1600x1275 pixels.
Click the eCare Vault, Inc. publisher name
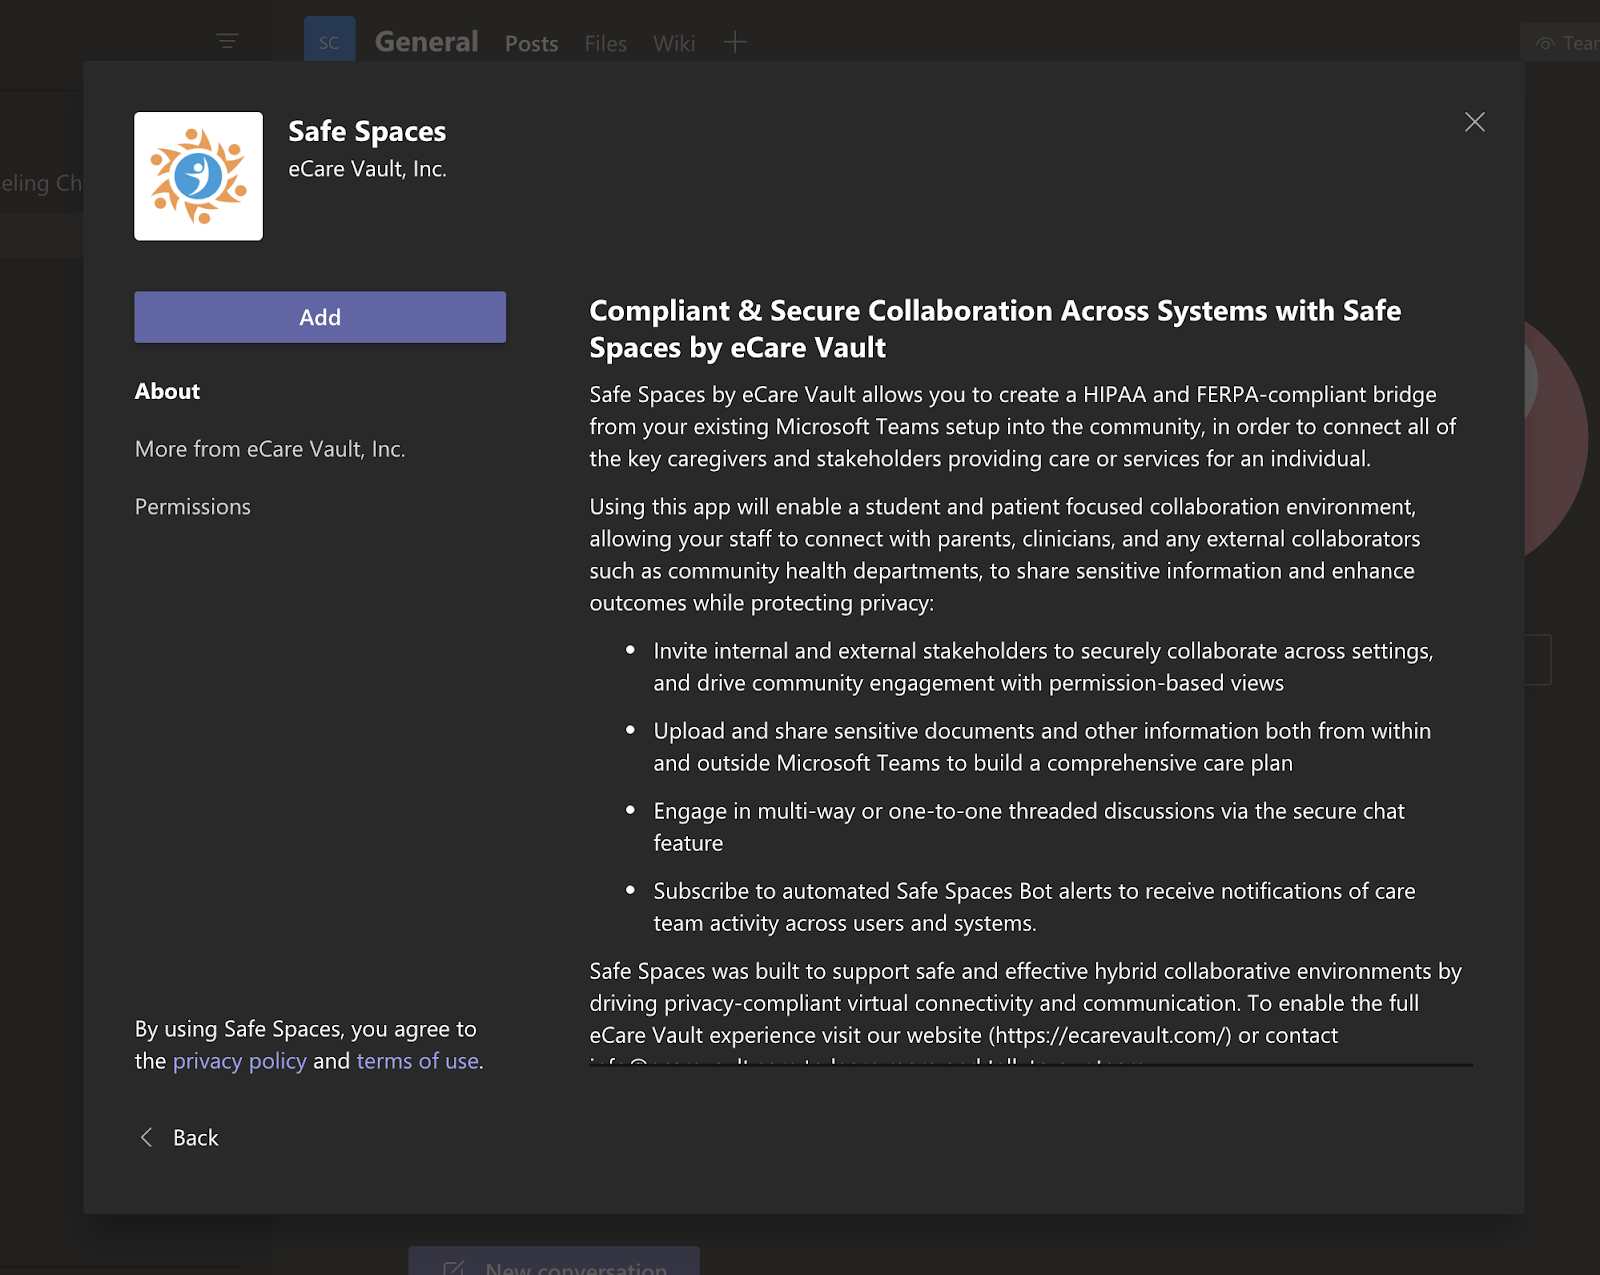pyautogui.click(x=367, y=169)
